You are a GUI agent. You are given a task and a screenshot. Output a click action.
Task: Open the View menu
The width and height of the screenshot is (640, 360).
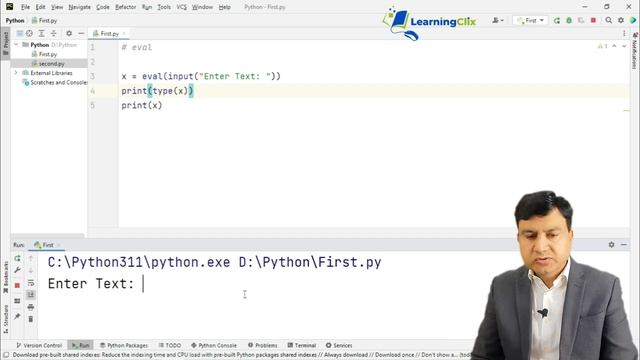click(57, 7)
